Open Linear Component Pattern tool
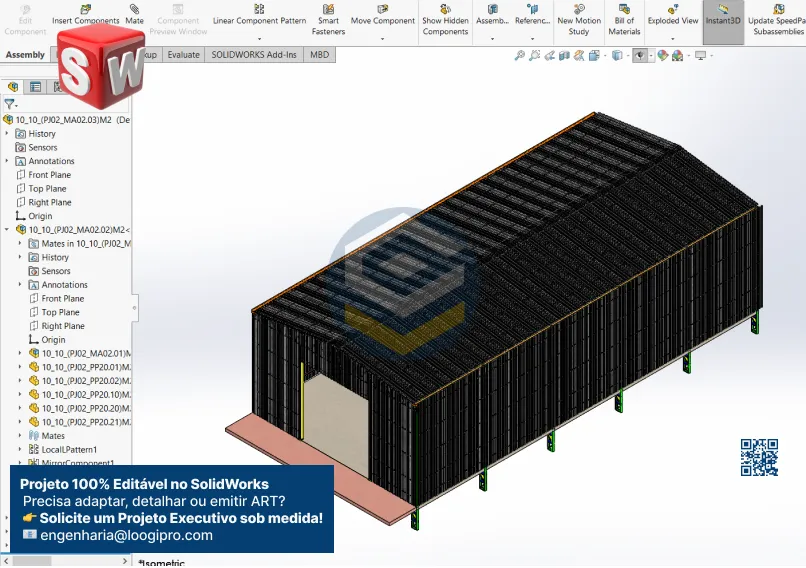 [x=259, y=14]
